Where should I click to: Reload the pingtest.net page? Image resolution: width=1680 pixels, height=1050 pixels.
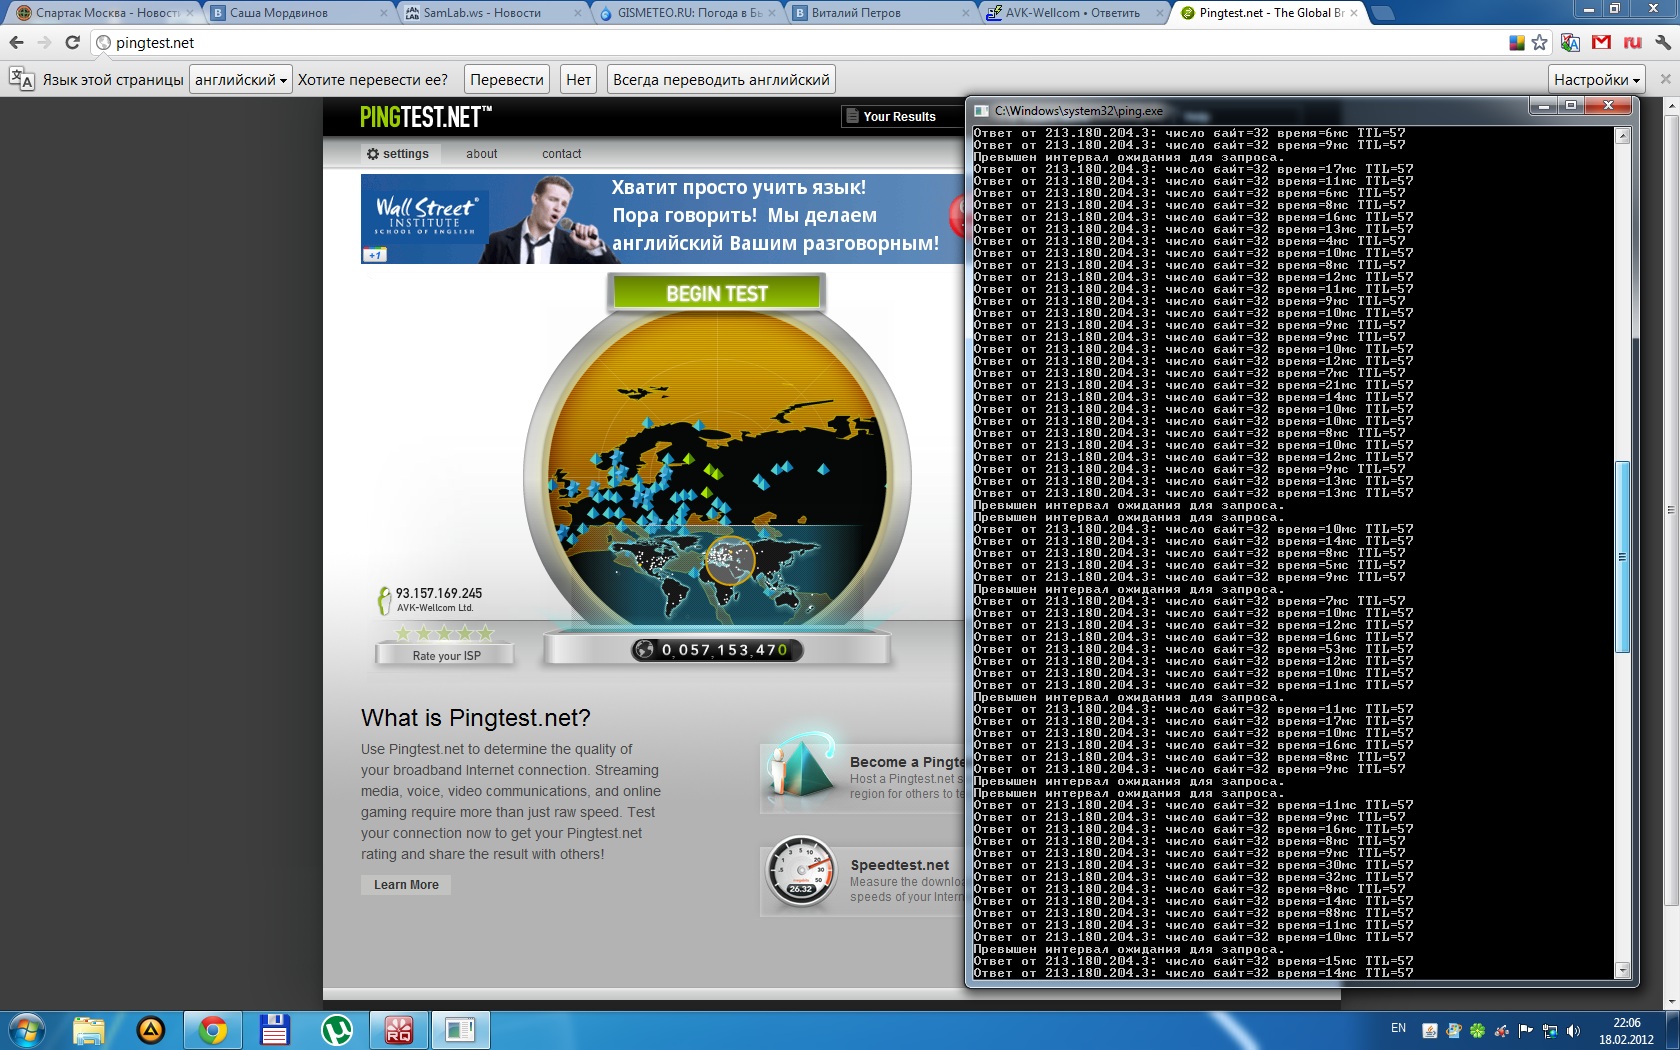tap(72, 43)
